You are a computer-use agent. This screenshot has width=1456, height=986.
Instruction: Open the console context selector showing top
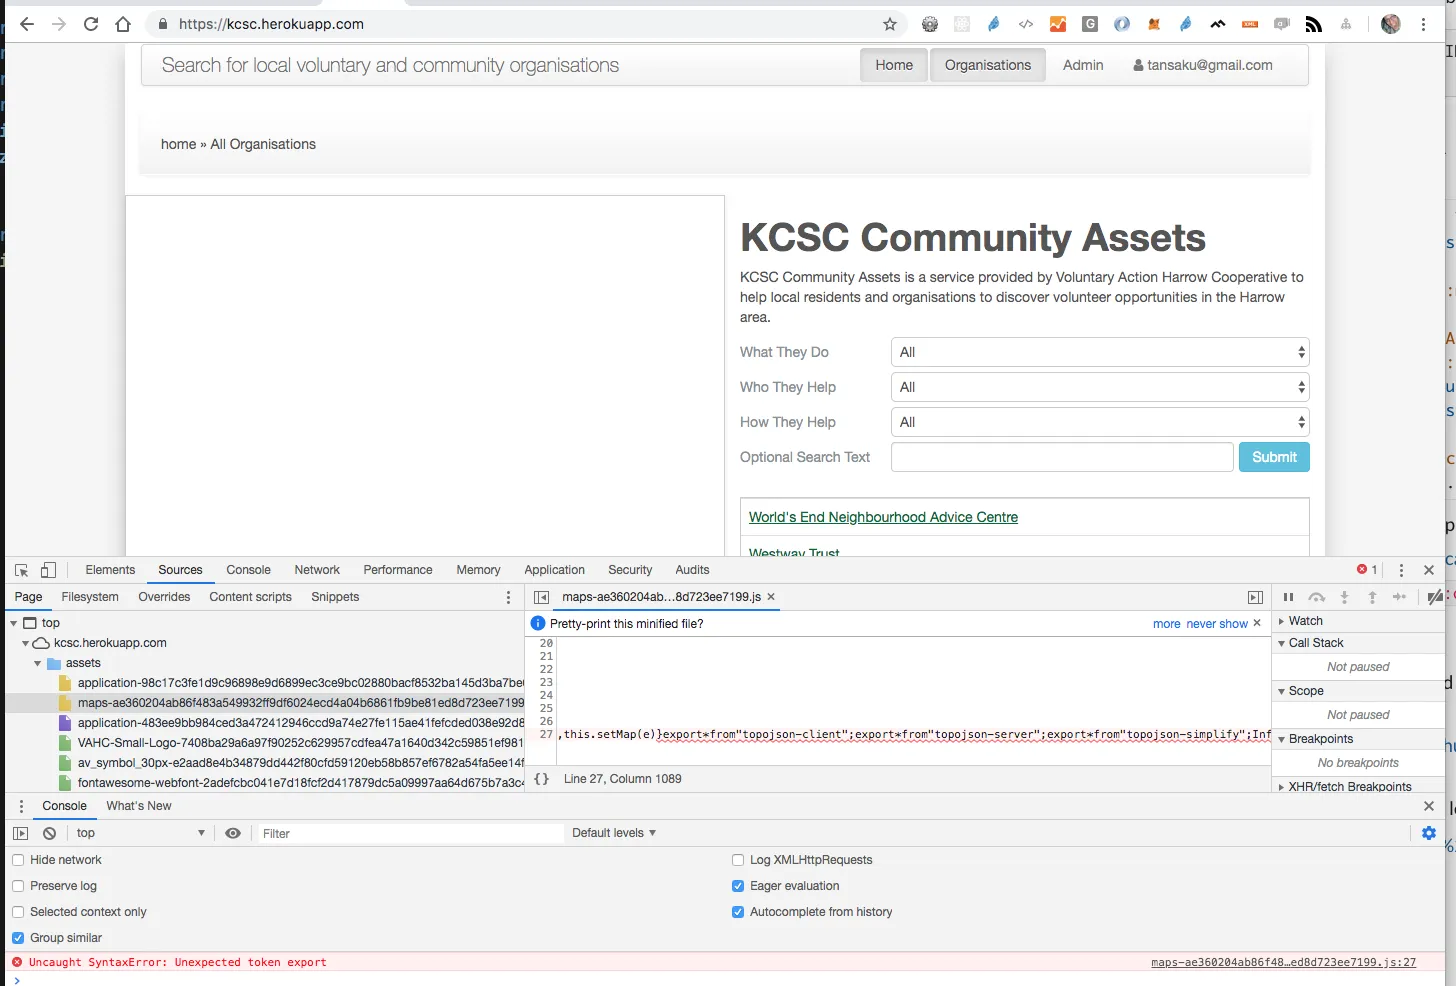140,833
